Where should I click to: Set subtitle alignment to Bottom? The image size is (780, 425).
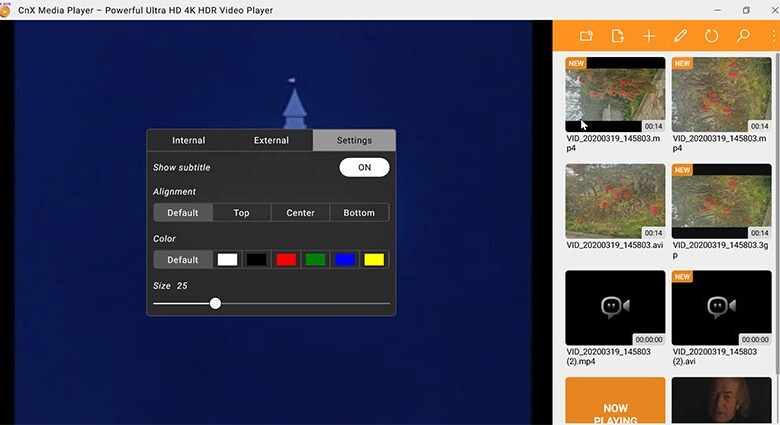[x=359, y=212]
